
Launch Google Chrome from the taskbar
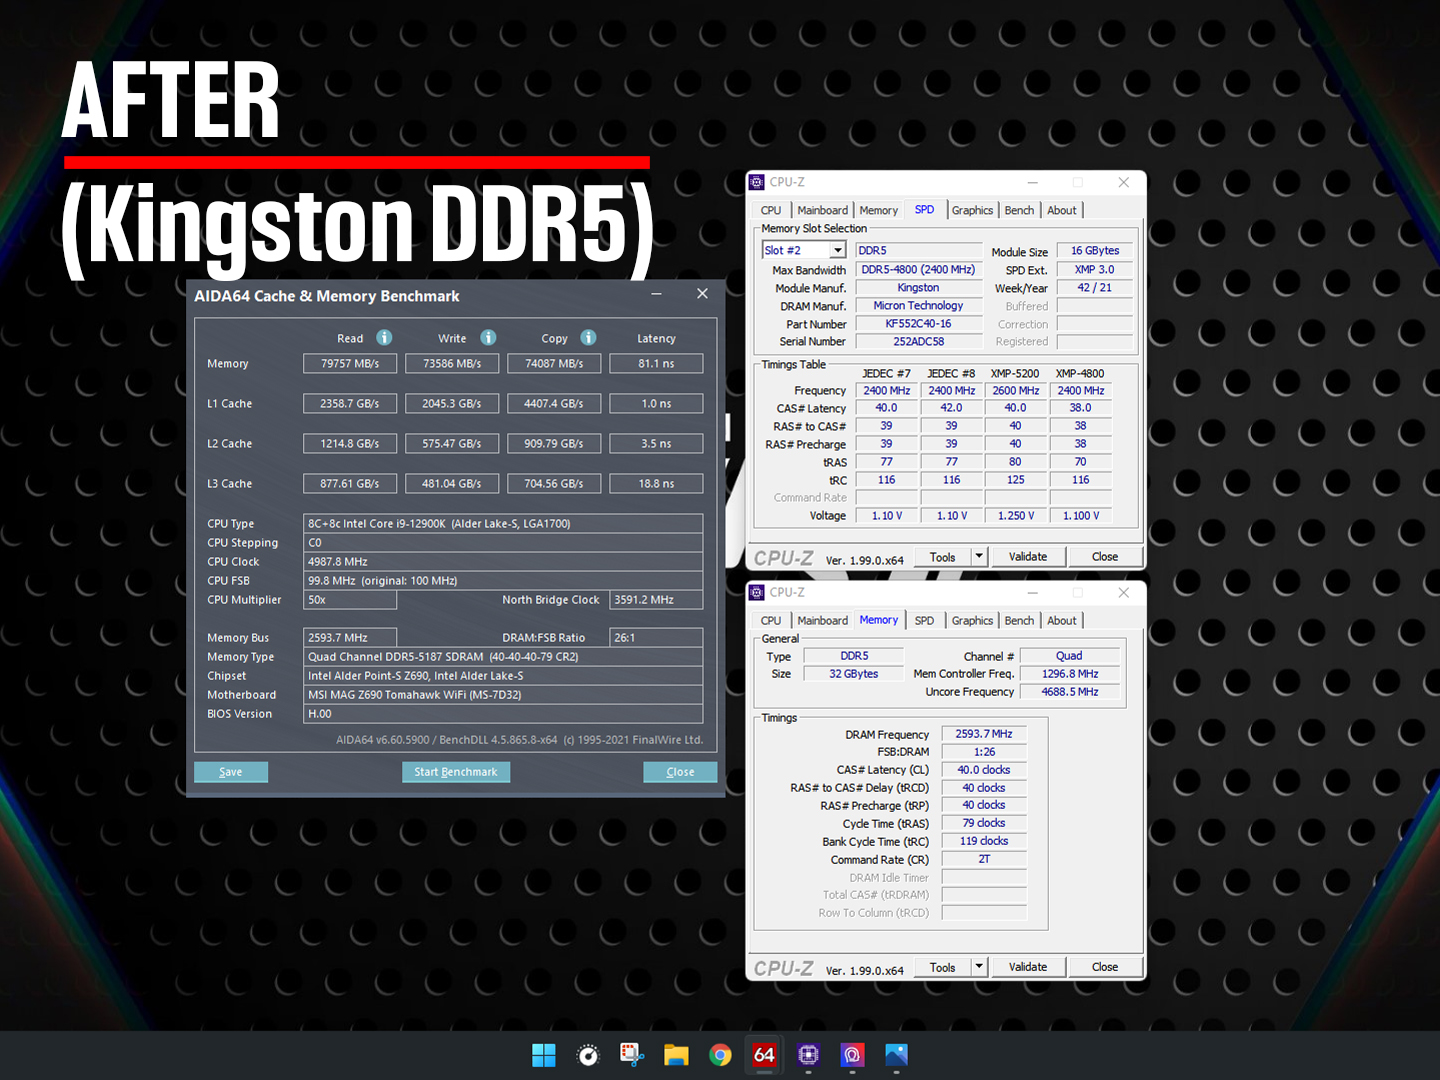coord(720,1055)
